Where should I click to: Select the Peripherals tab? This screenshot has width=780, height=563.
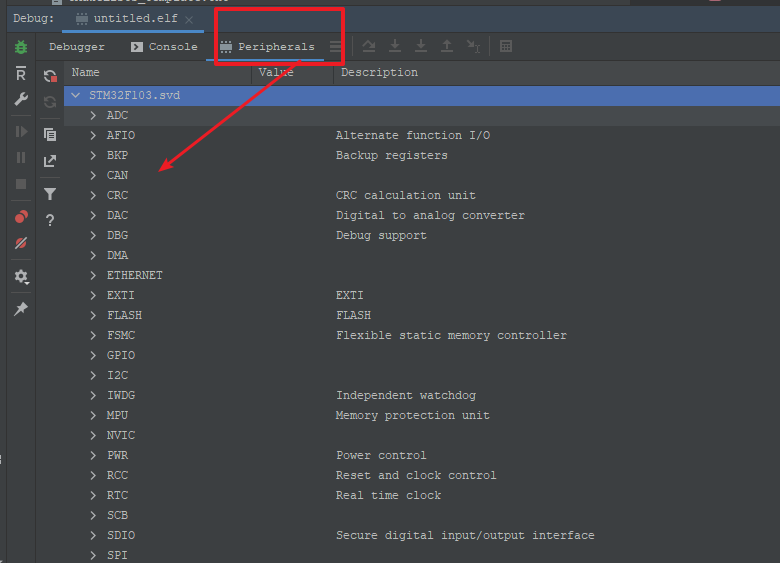pyautogui.click(x=267, y=47)
